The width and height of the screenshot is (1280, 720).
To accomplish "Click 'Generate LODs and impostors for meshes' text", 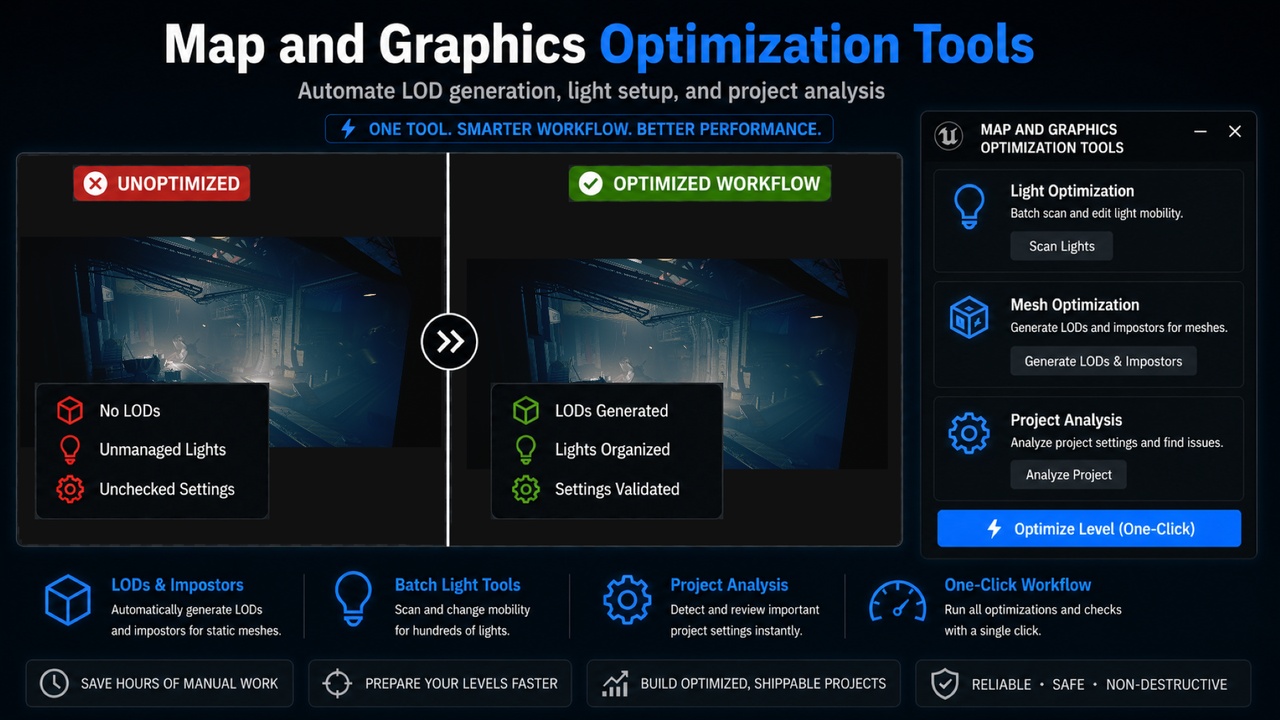I will 1119,327.
